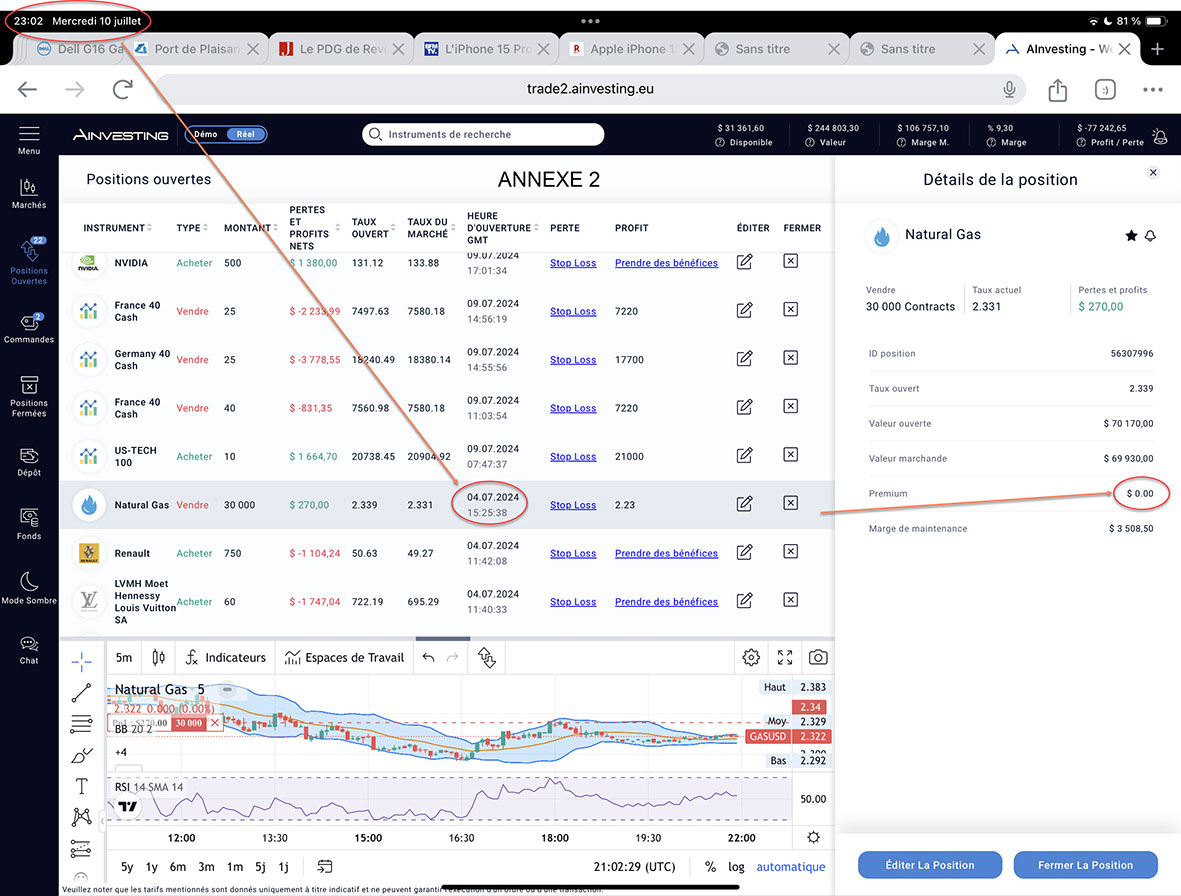Toggle the Démo/Réel account switch
Viewport: 1181px width, 896px height.
click(x=226, y=134)
